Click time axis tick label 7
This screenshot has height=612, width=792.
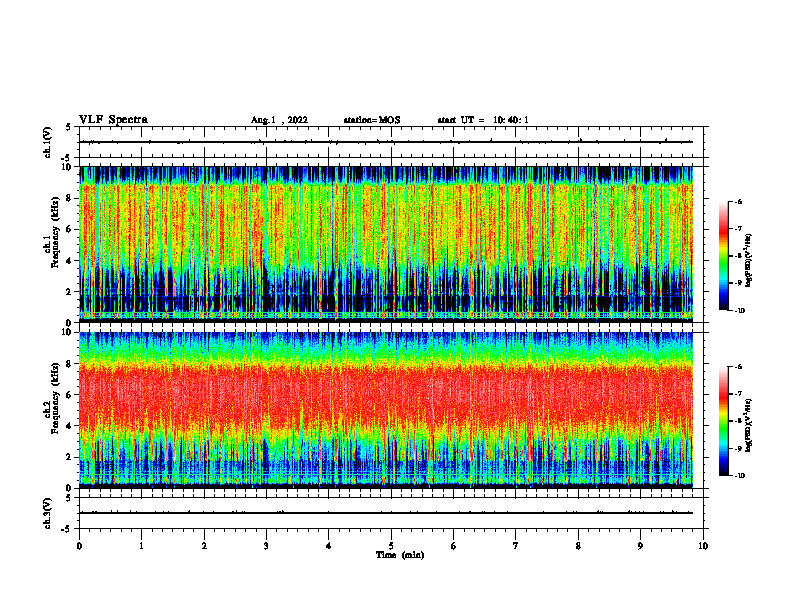(516, 546)
